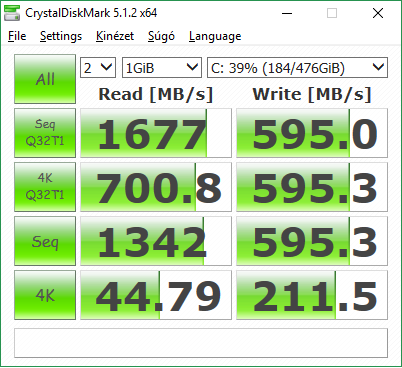Screen dimensions: 402x368
Task: Run all benchmarks with the All button
Action: [45, 79]
